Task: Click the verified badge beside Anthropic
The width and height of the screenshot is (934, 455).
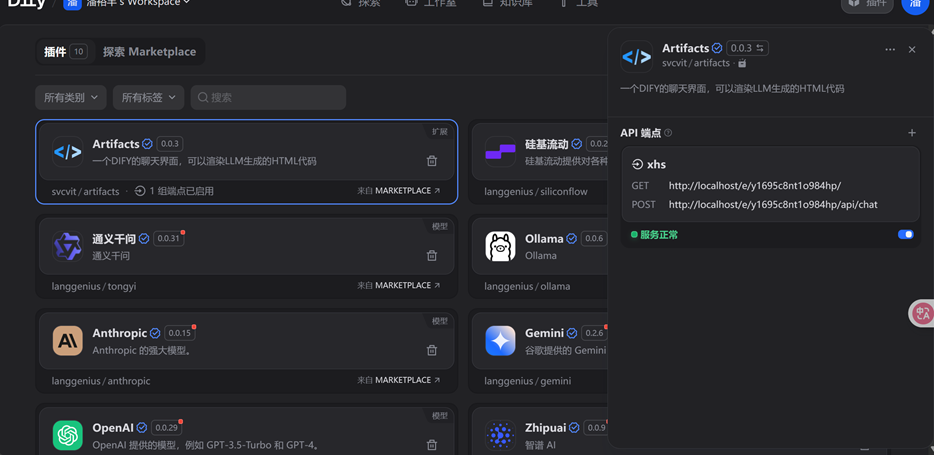Action: click(155, 333)
